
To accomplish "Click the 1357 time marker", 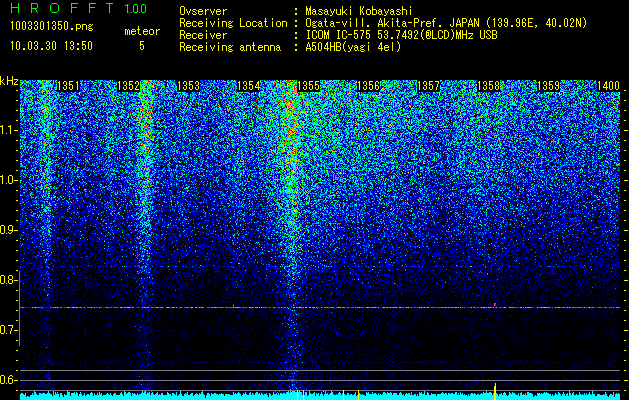I will point(428,86).
